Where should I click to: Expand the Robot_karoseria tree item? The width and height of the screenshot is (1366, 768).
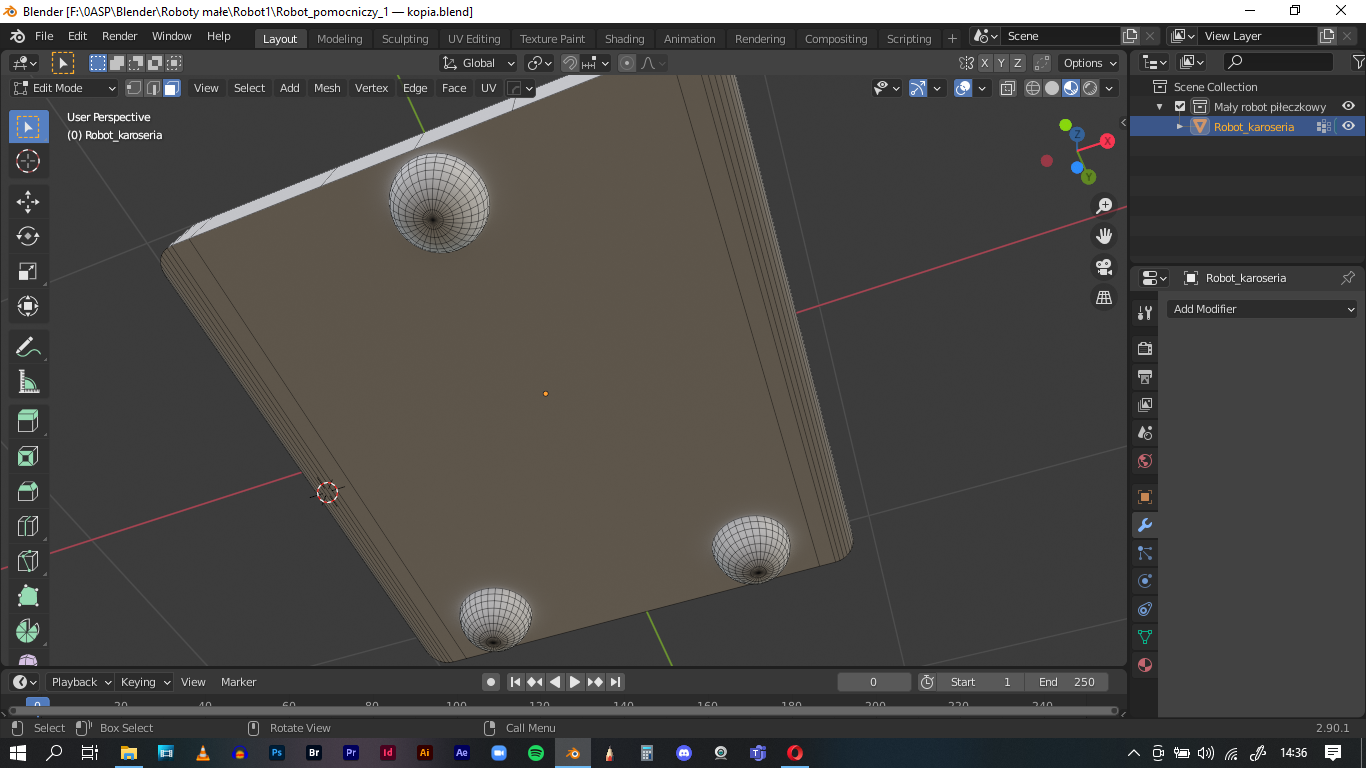coord(1180,126)
